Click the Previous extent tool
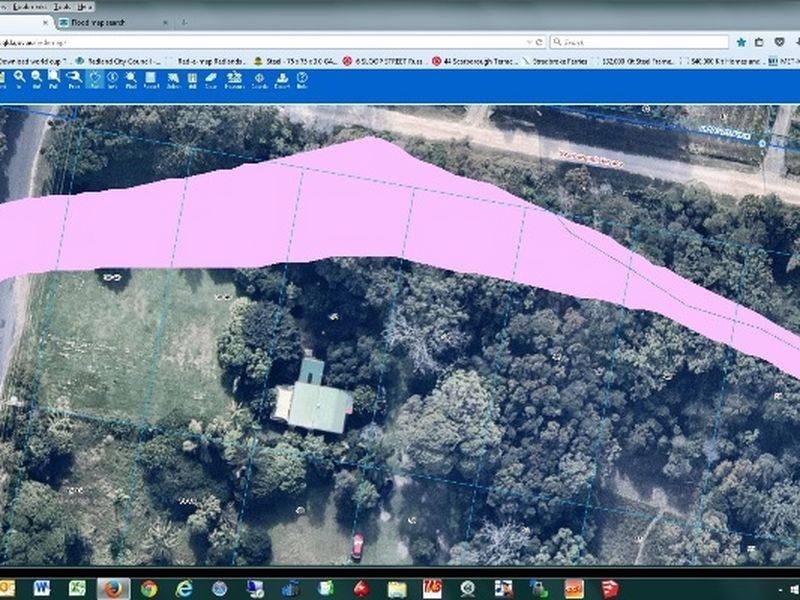The image size is (800, 600). click(74, 80)
